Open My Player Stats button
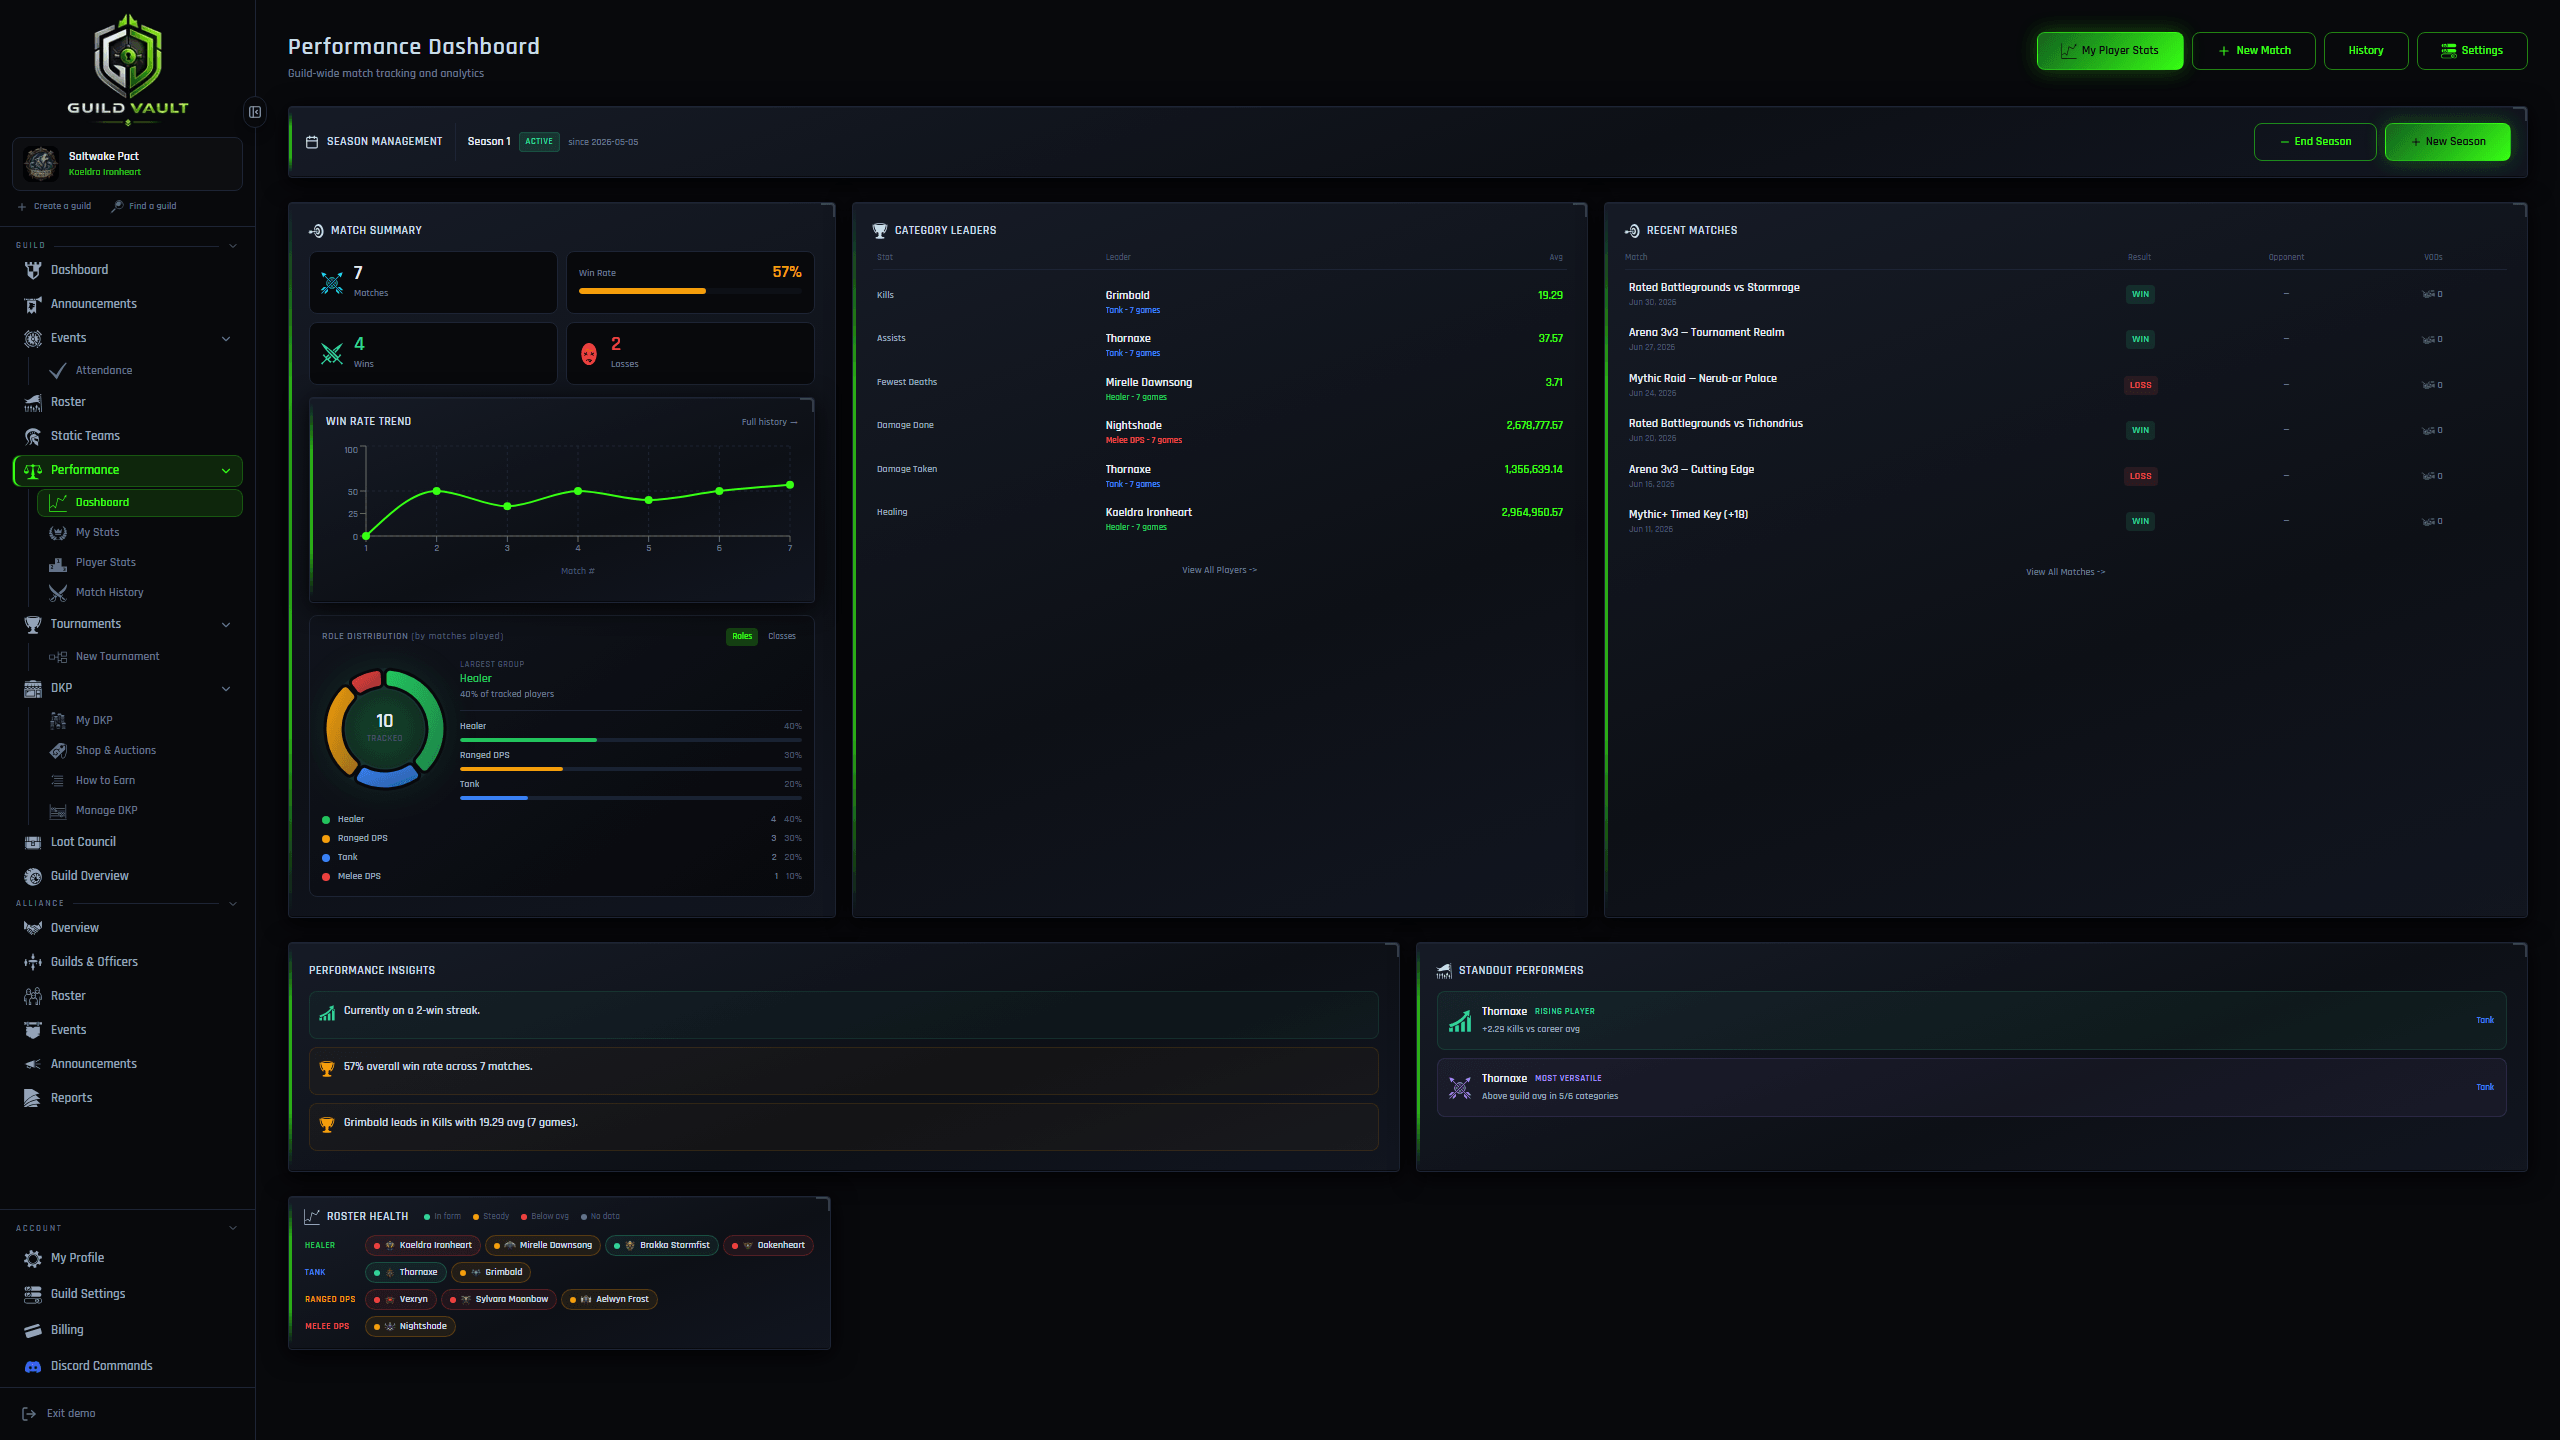Image resolution: width=2560 pixels, height=1440 pixels. click(2110, 51)
